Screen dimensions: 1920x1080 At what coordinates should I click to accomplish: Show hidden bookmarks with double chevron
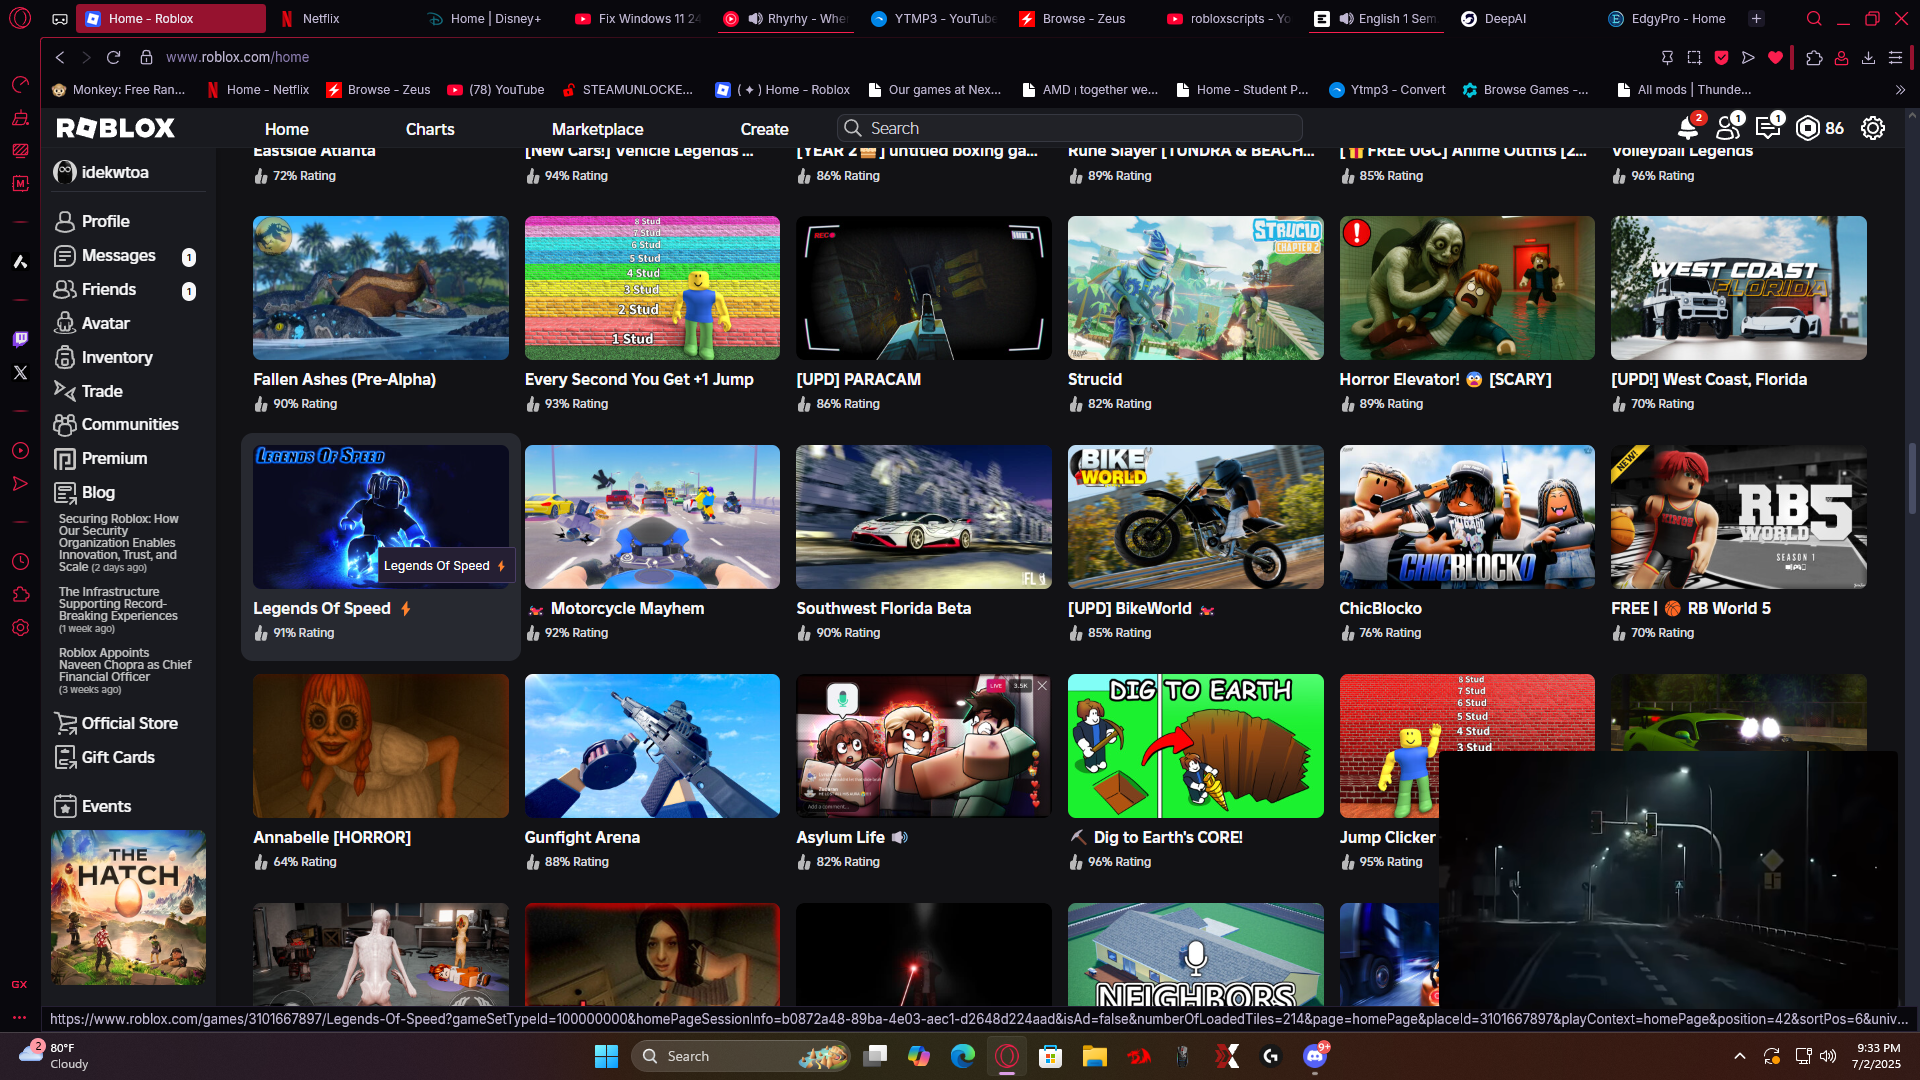point(1900,90)
